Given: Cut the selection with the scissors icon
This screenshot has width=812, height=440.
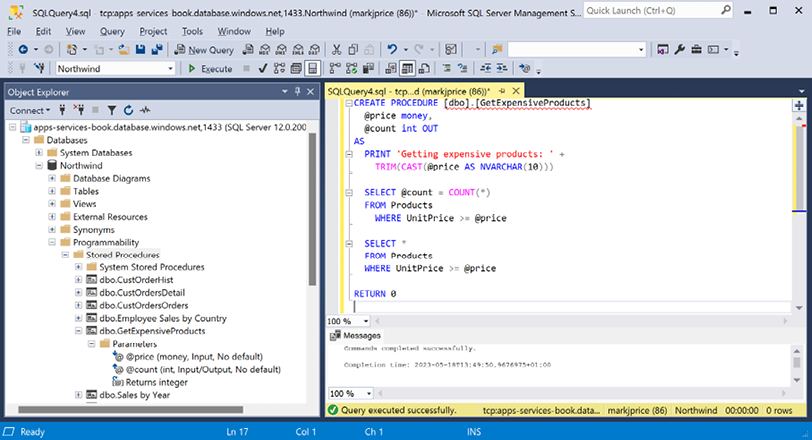Looking at the screenshot, I should [x=337, y=50].
